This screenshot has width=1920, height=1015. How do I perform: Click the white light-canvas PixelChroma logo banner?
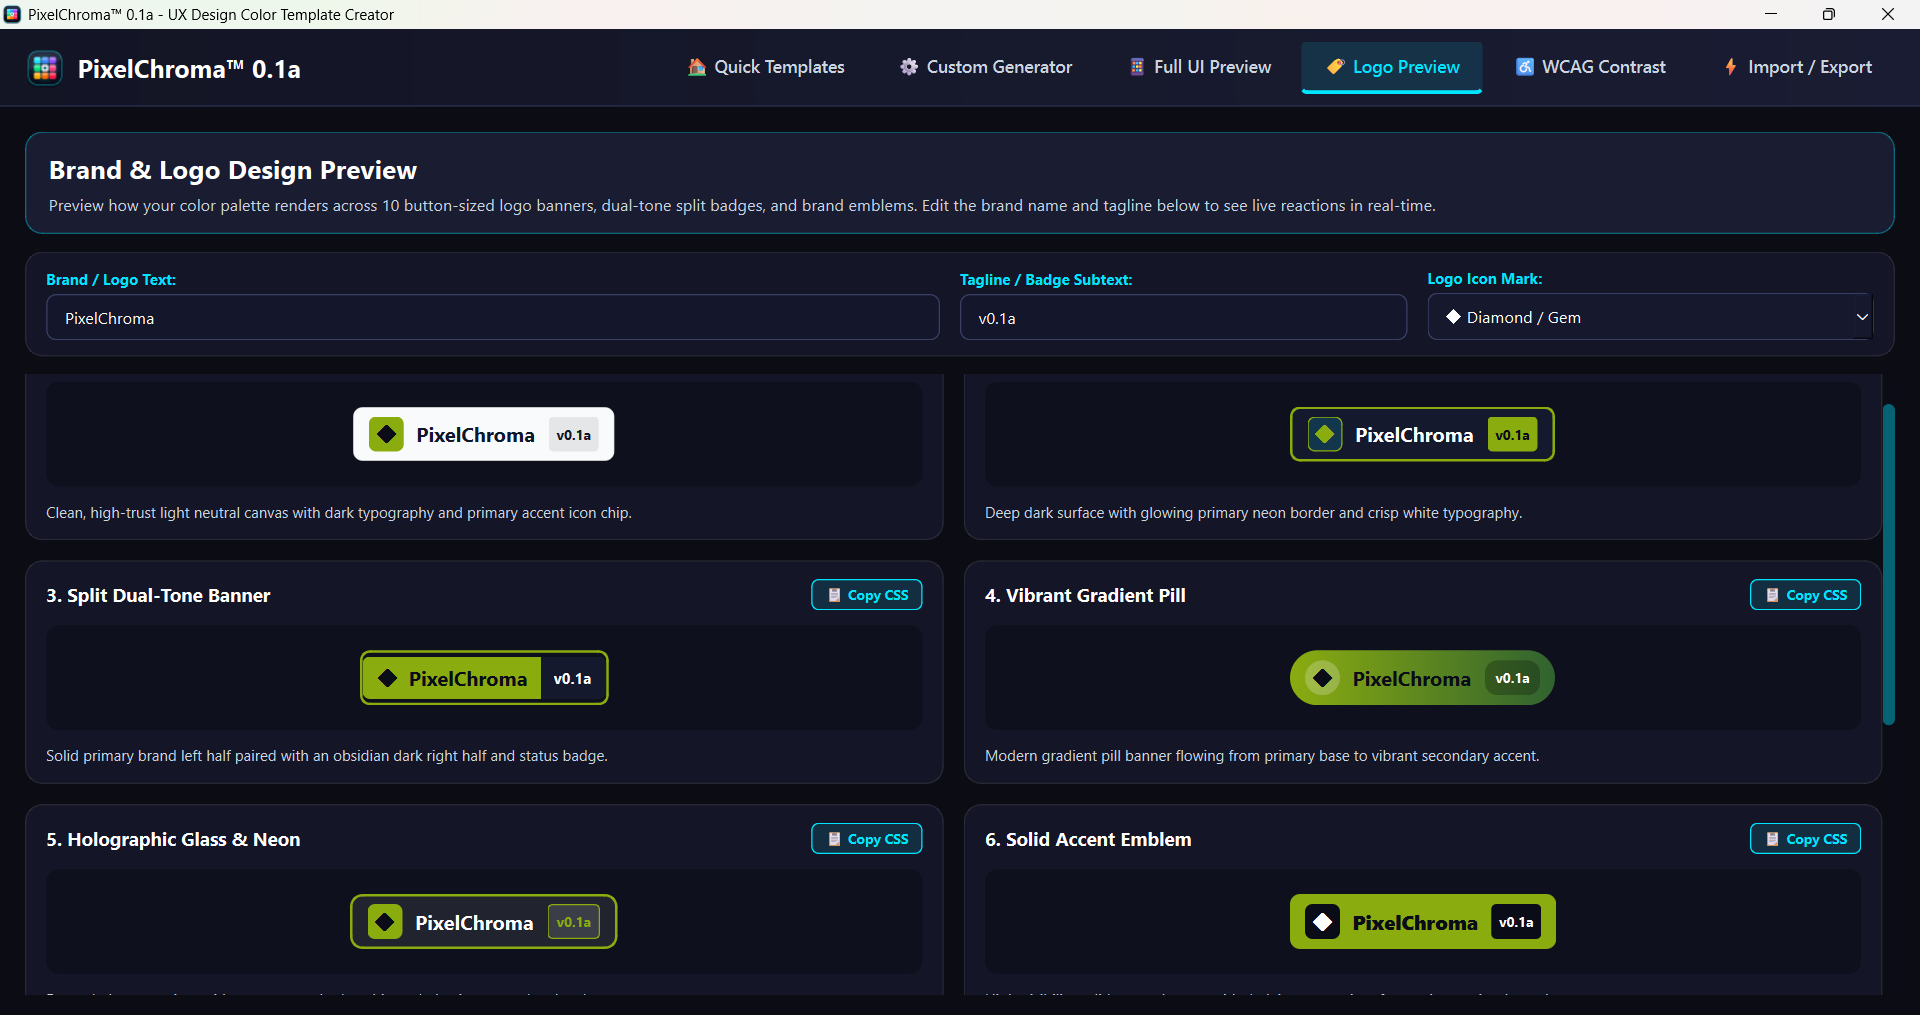[x=484, y=434]
